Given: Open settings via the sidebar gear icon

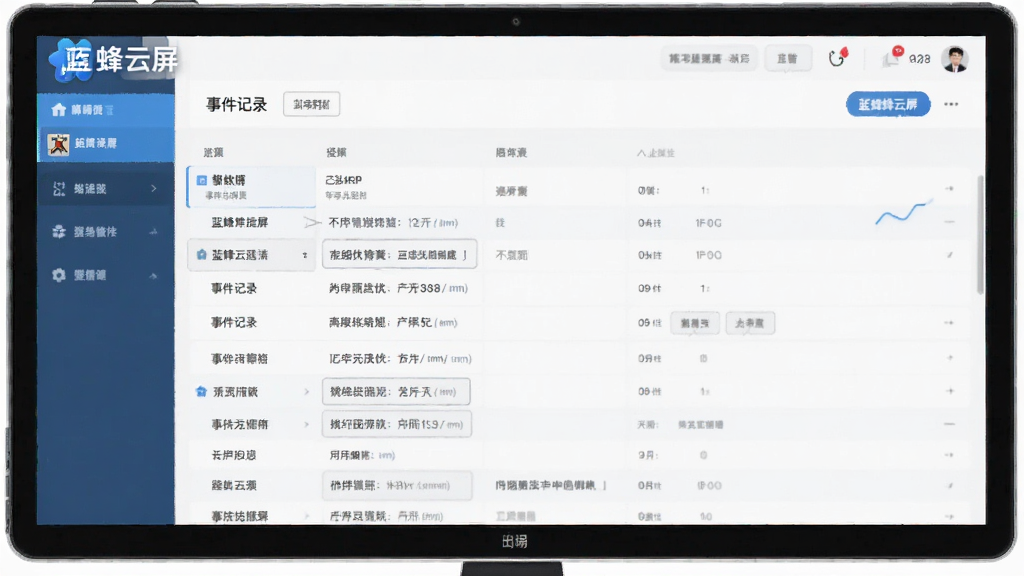Looking at the screenshot, I should (x=59, y=276).
